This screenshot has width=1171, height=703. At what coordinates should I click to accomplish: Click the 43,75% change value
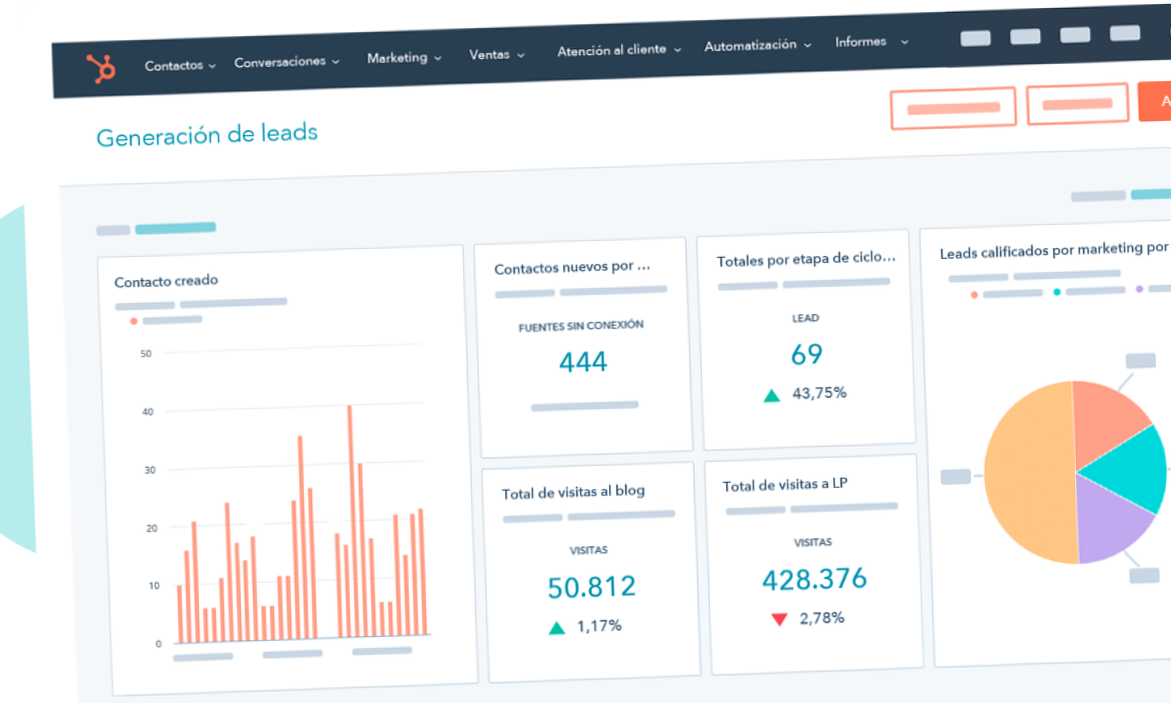(819, 393)
